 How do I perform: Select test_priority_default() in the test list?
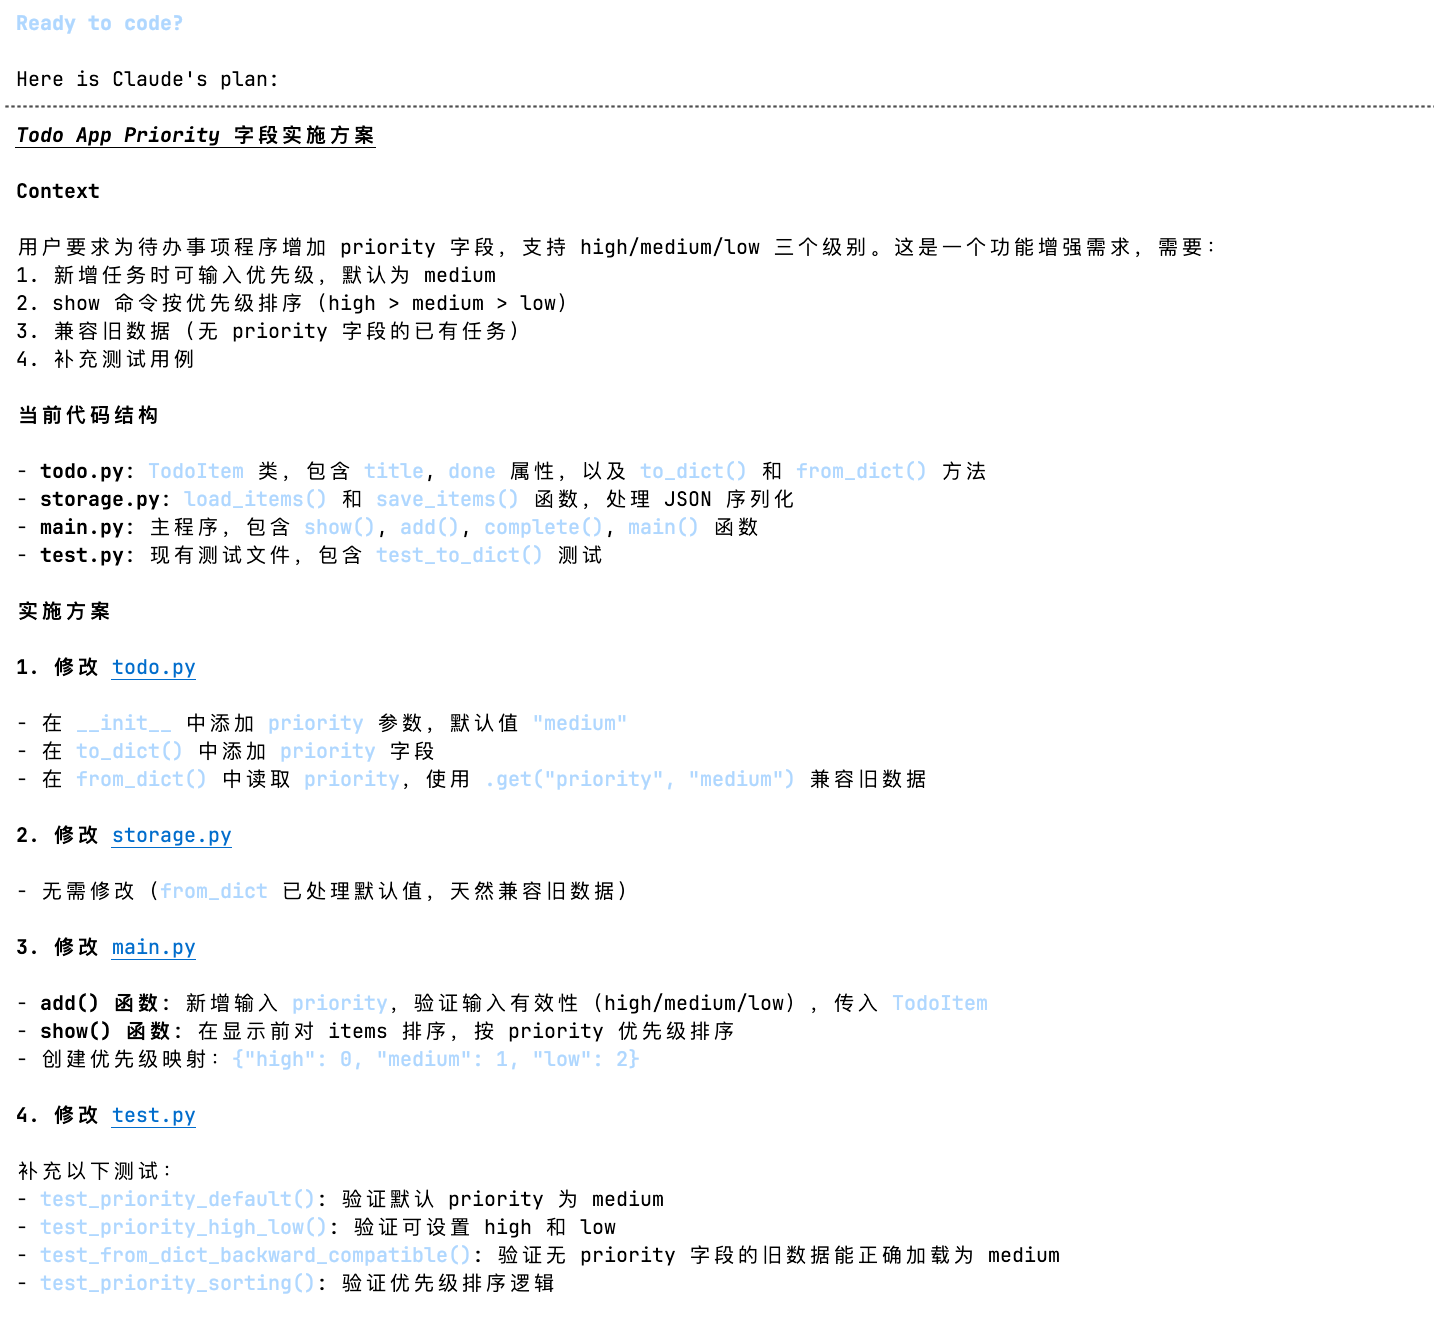point(177,1199)
